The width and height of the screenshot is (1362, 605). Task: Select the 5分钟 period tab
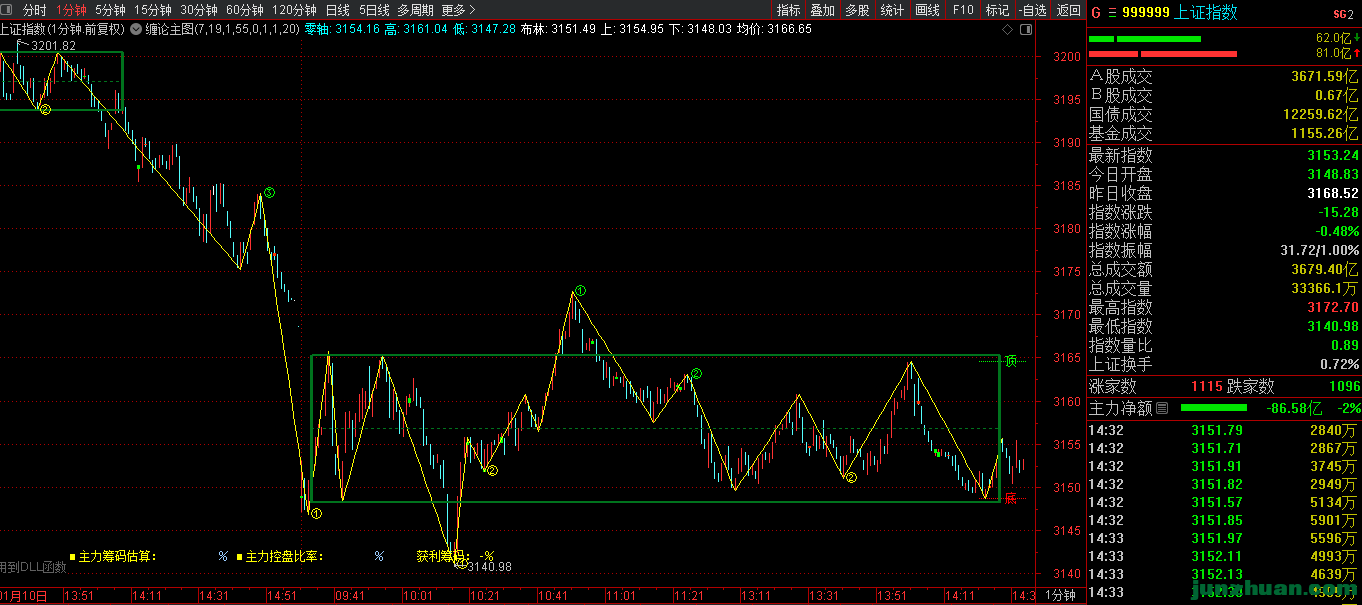point(110,10)
